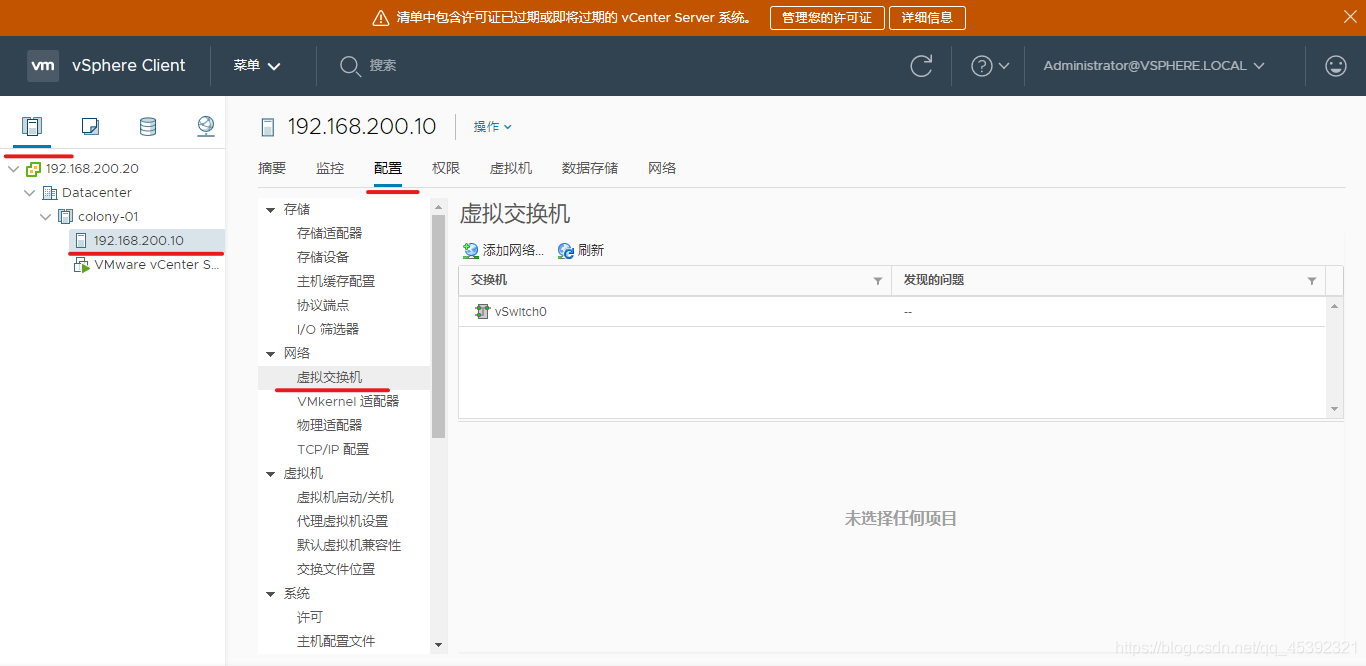
Task: Collapse the 192.168.200.20 tree node
Action: pos(13,169)
